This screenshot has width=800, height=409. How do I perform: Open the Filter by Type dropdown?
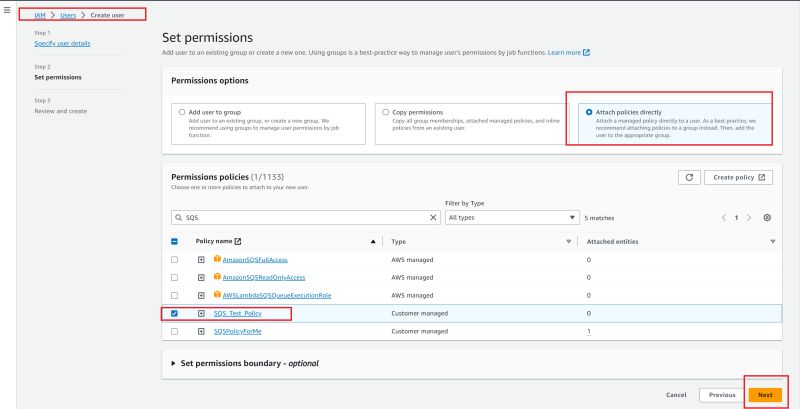pos(512,218)
